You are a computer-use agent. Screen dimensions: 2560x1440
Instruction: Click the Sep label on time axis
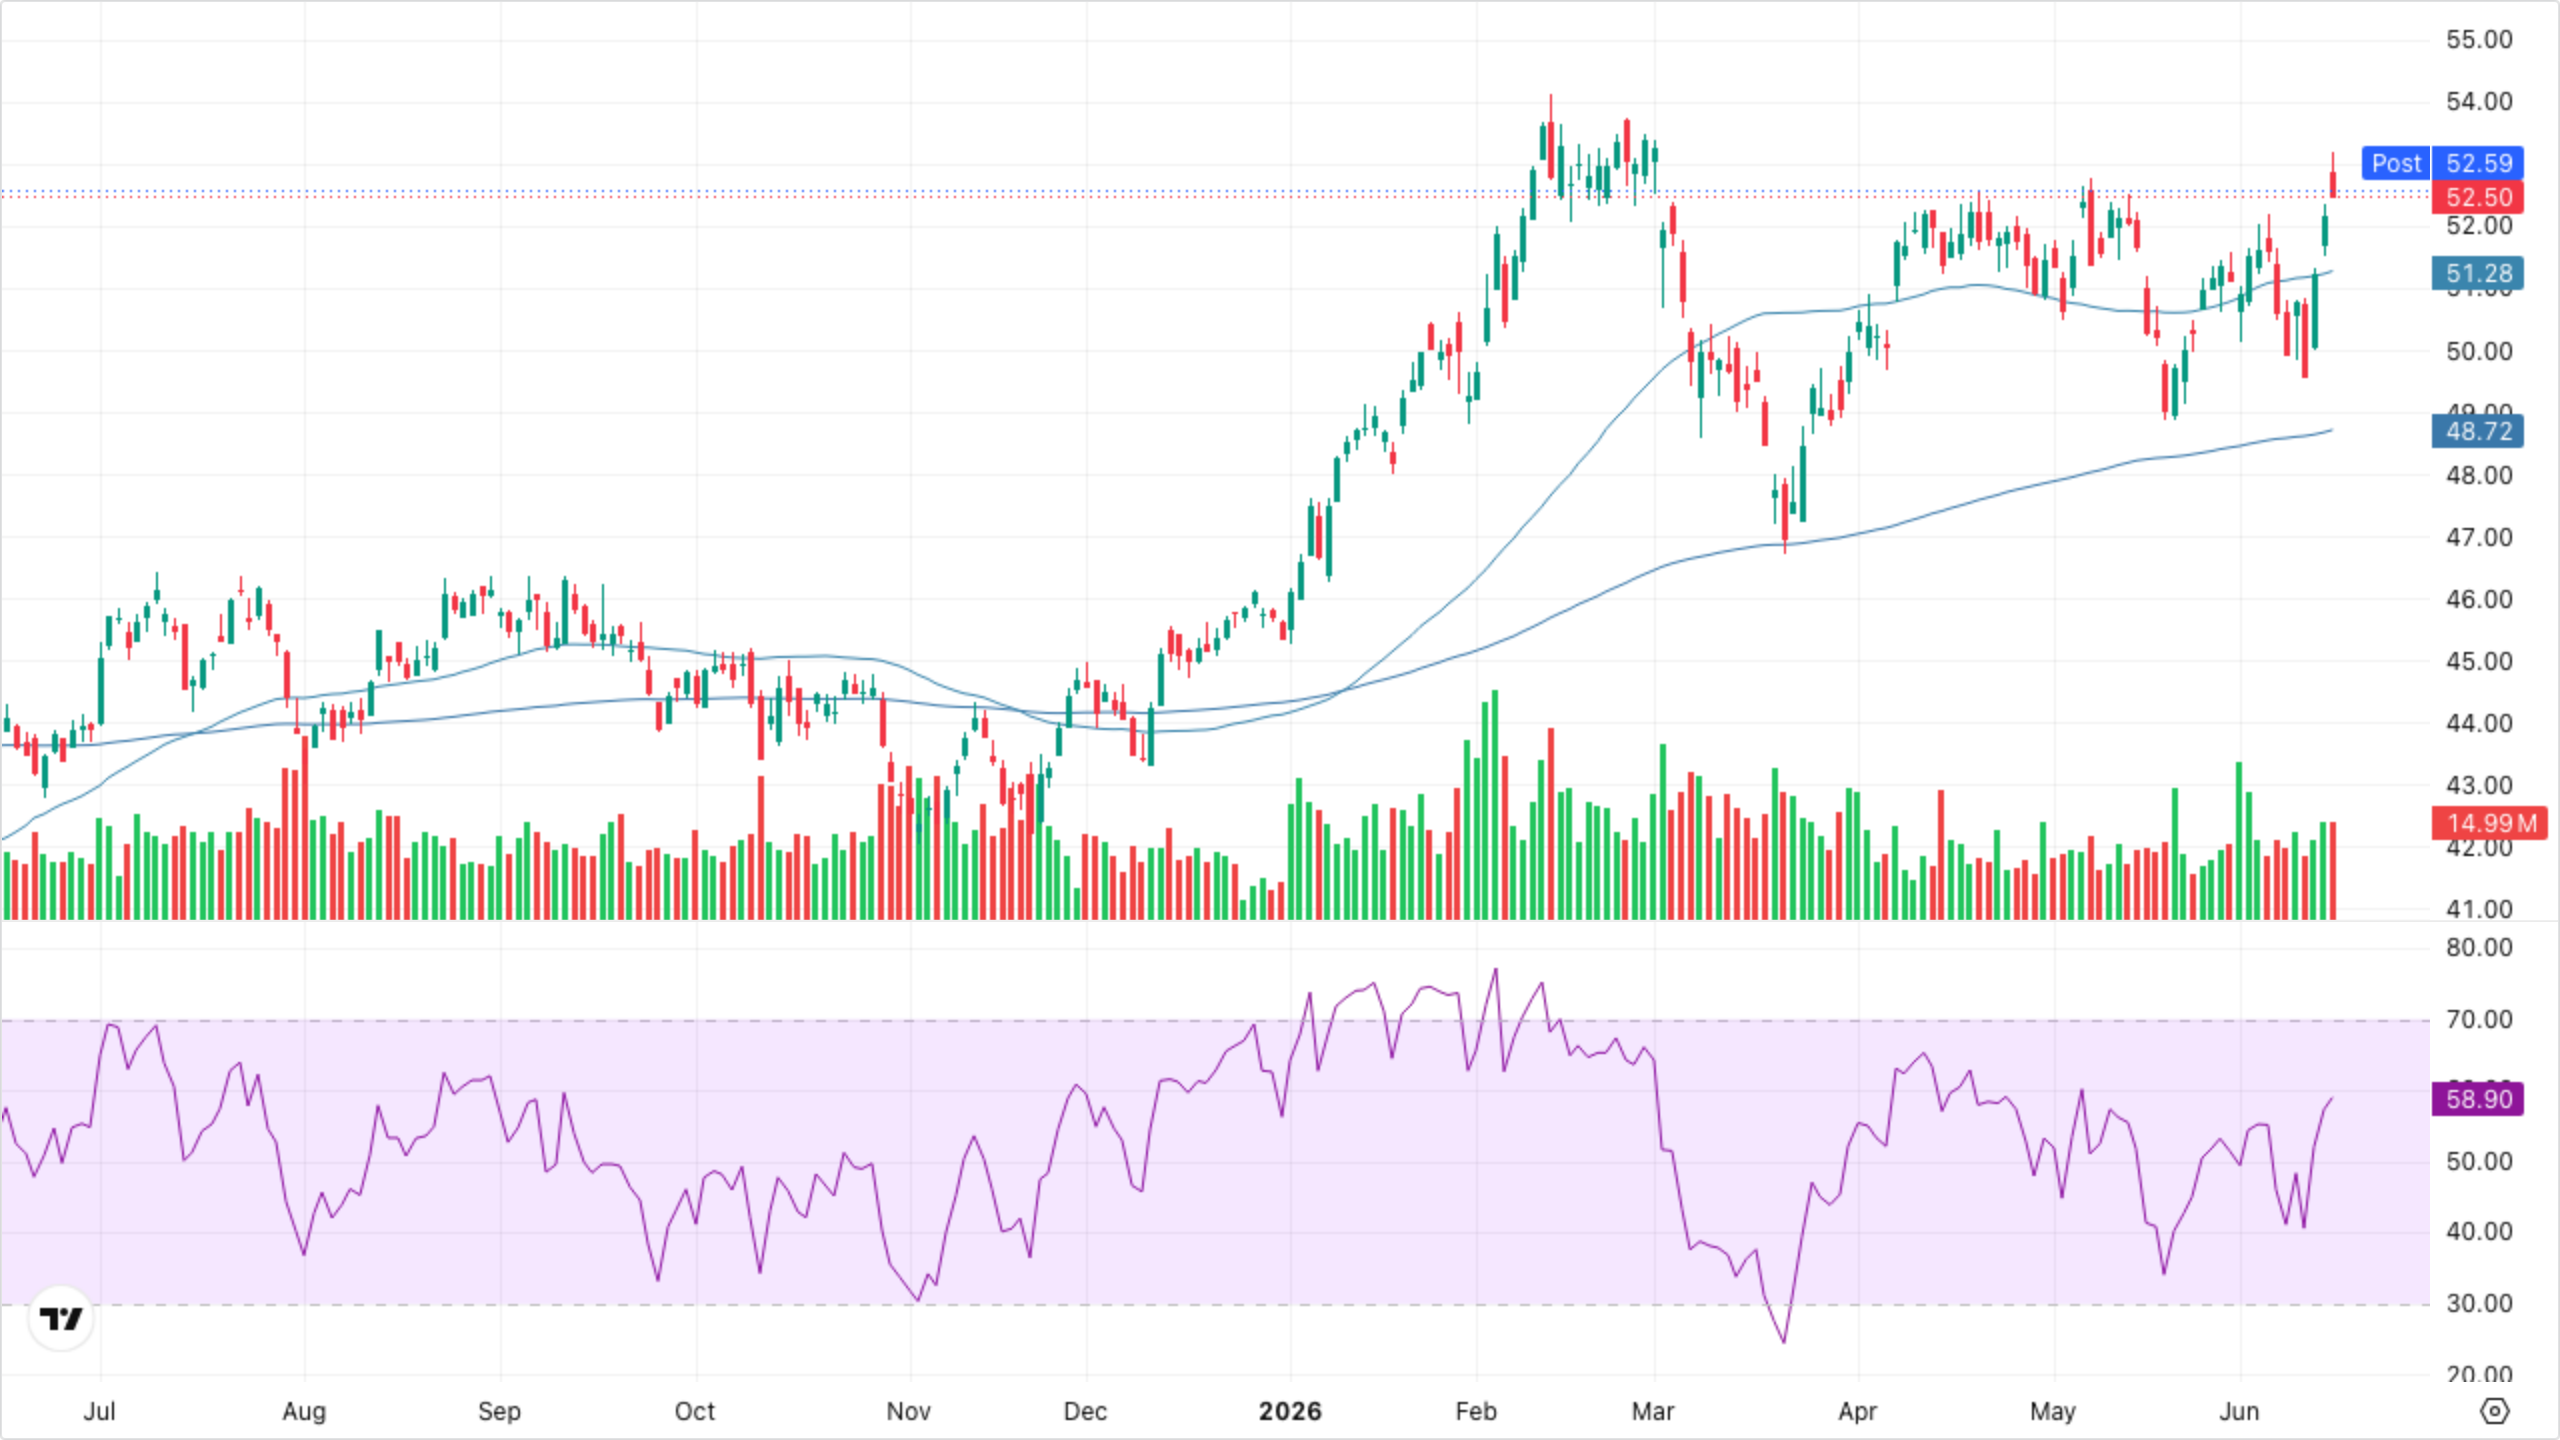tap(499, 1411)
